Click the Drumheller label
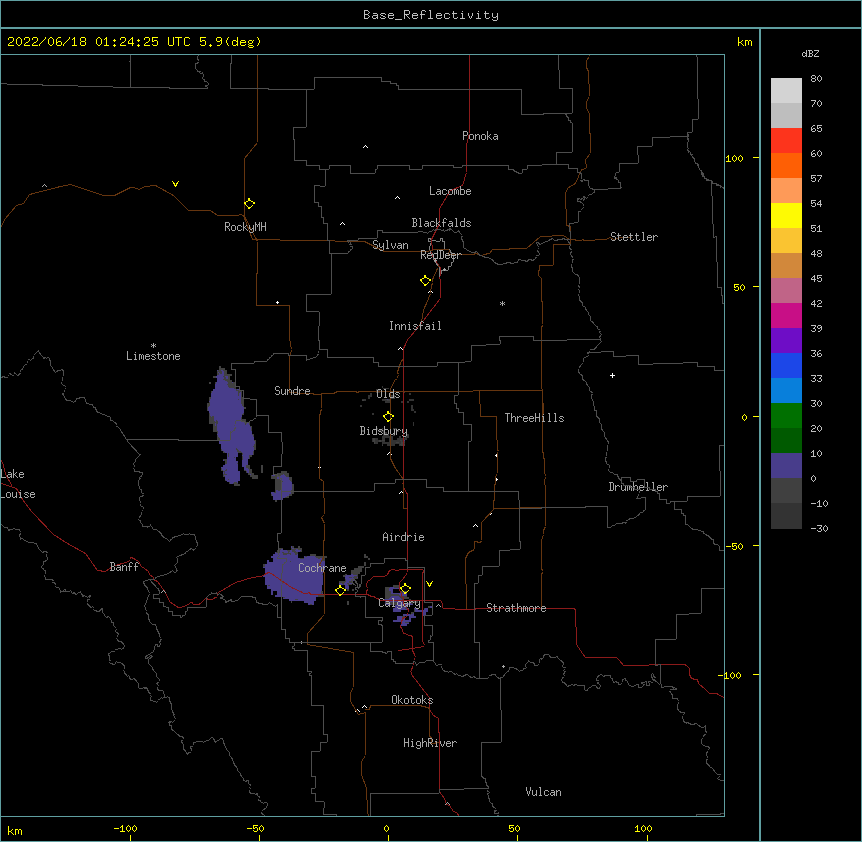 click(638, 487)
